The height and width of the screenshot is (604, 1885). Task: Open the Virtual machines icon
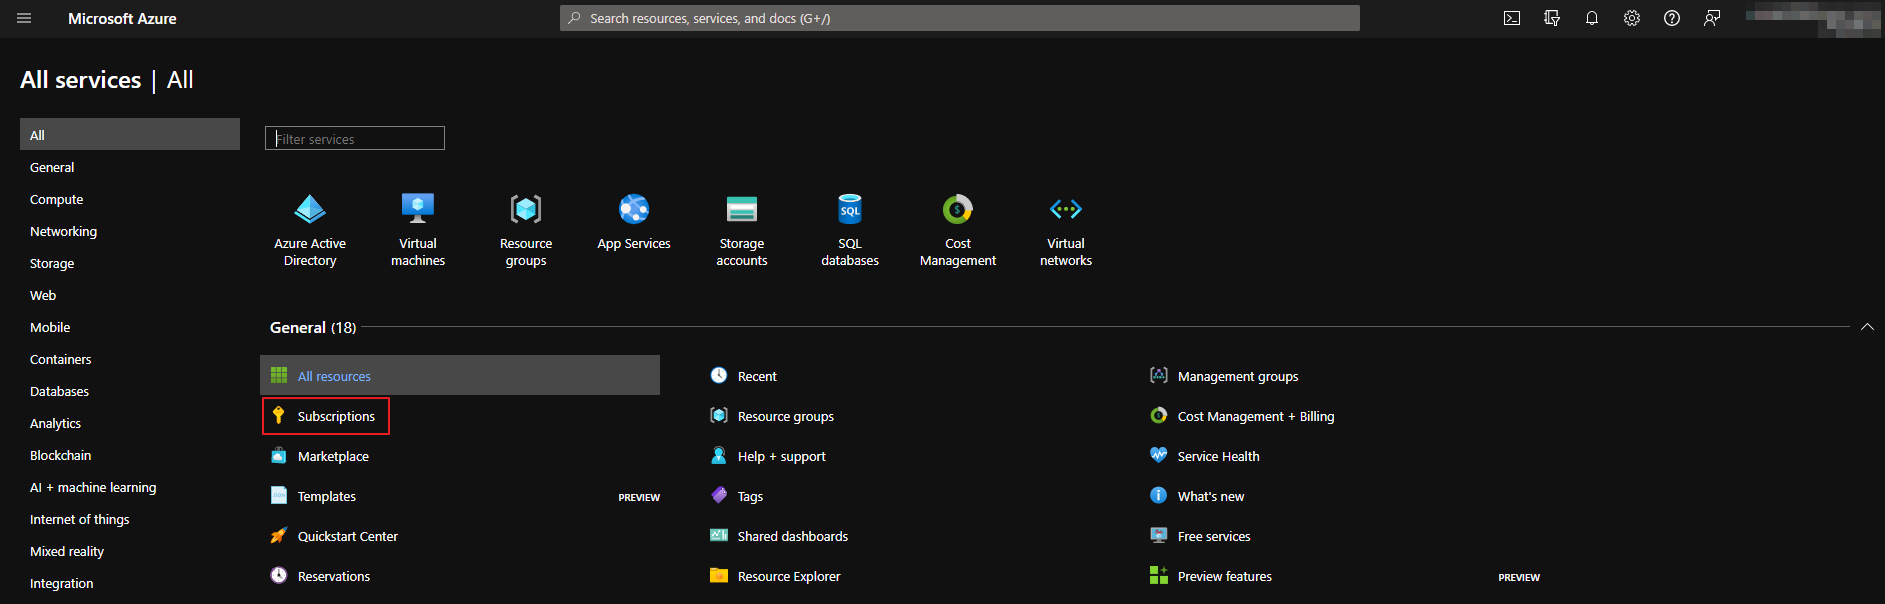[418, 210]
